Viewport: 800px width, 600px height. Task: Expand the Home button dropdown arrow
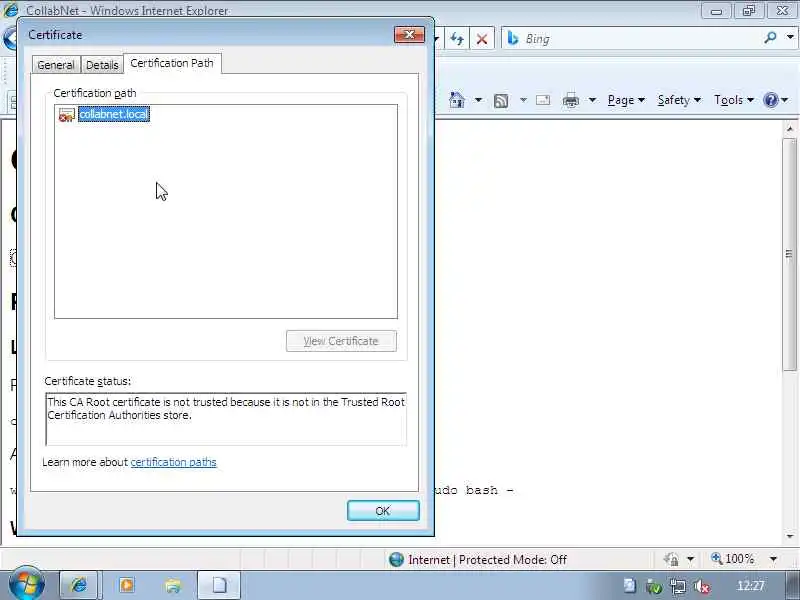478,100
